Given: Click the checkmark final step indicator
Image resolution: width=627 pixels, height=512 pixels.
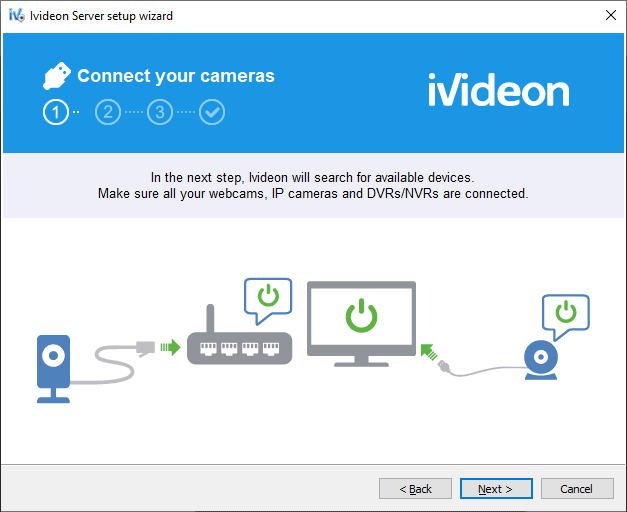Looking at the screenshot, I should coord(212,112).
